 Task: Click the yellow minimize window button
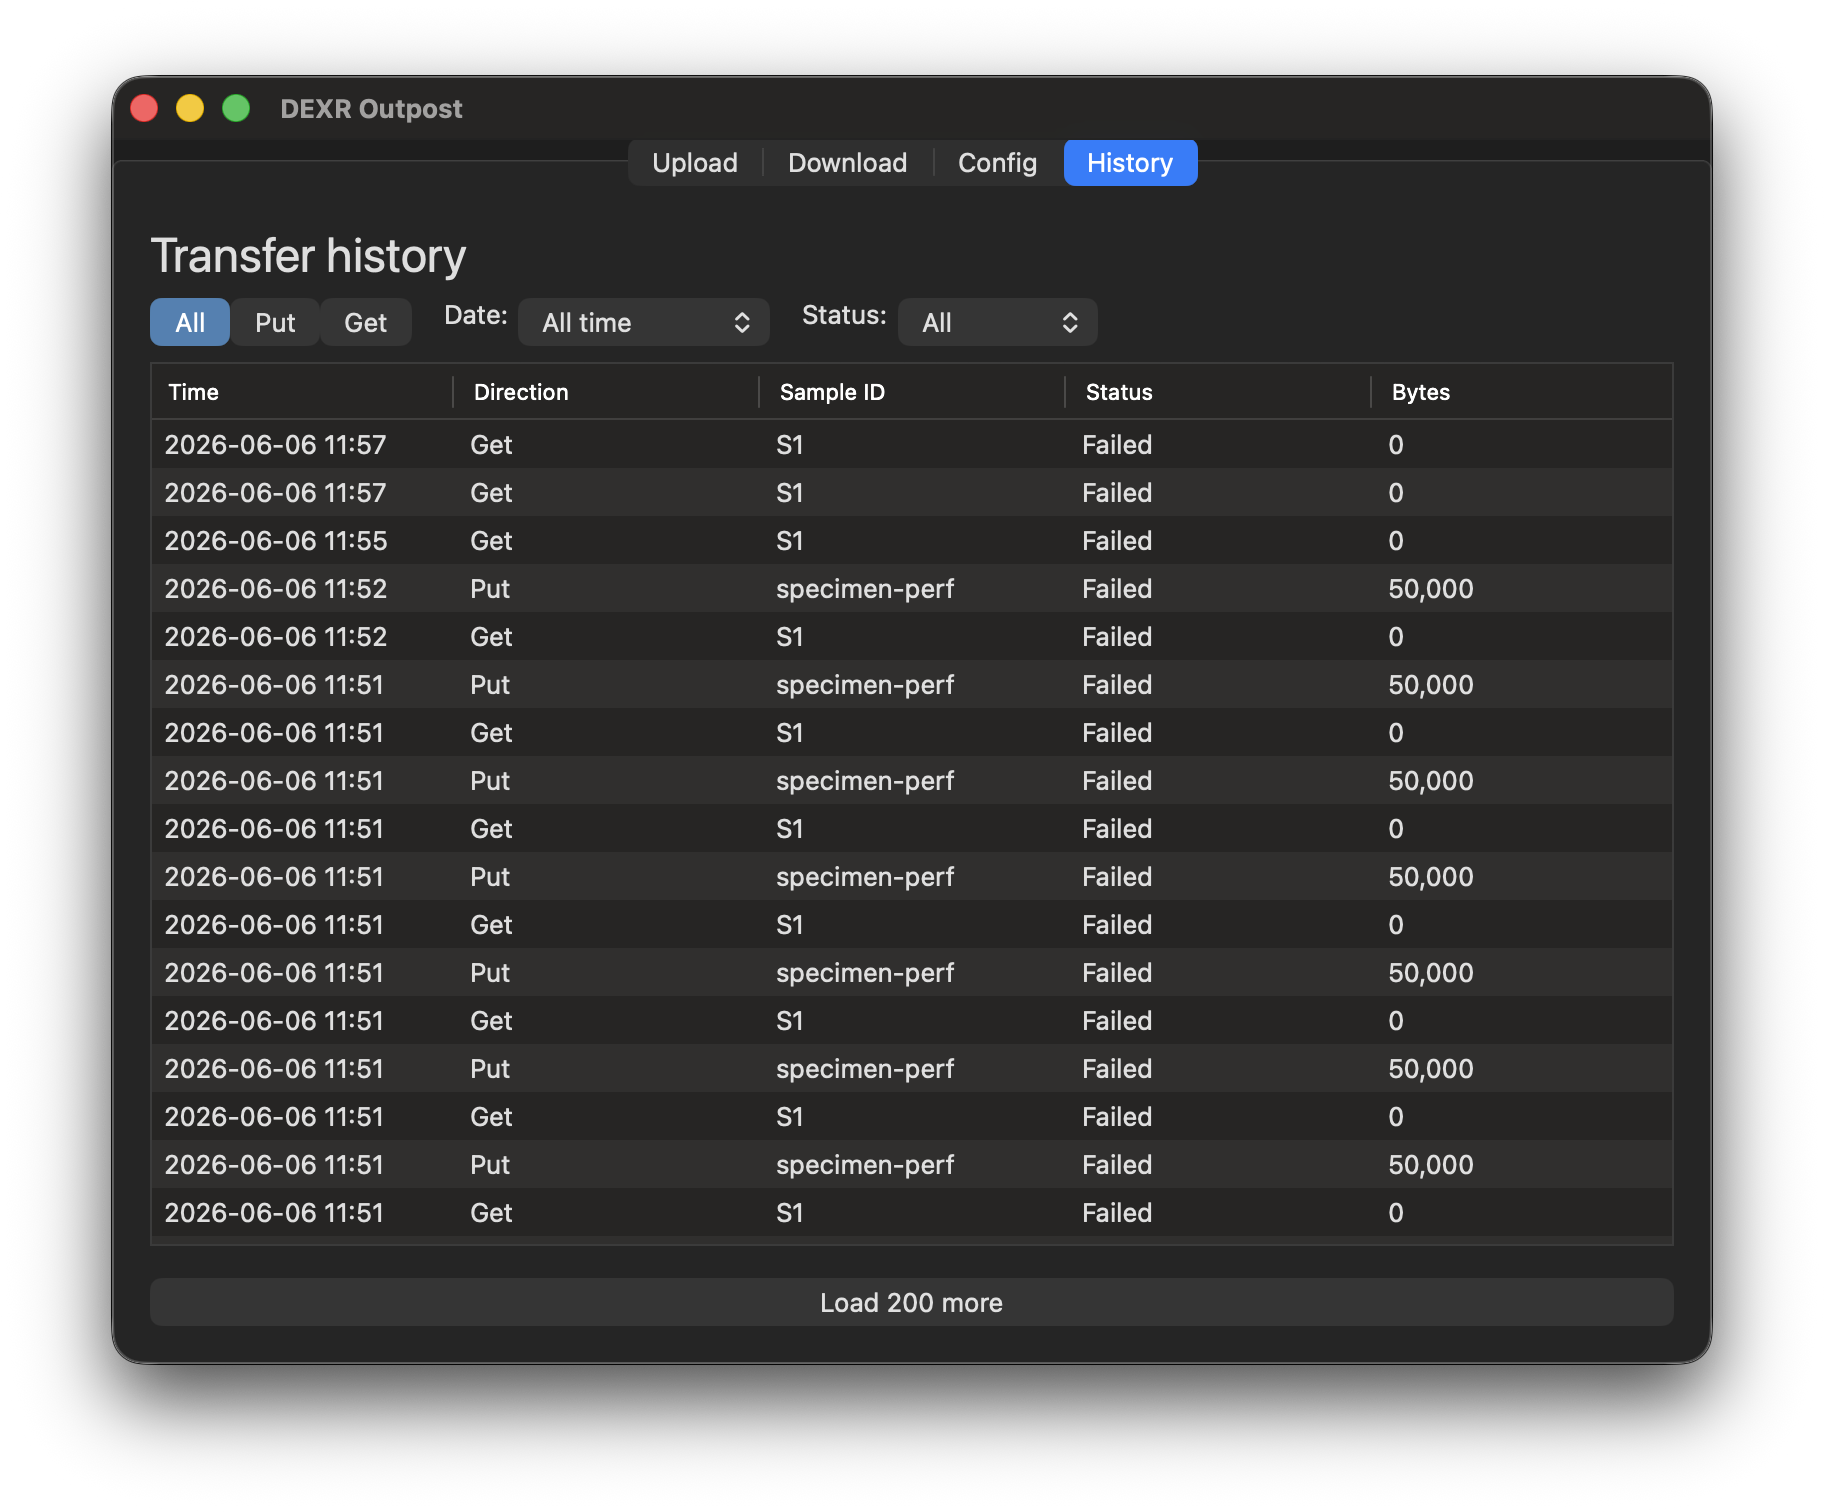coord(190,108)
